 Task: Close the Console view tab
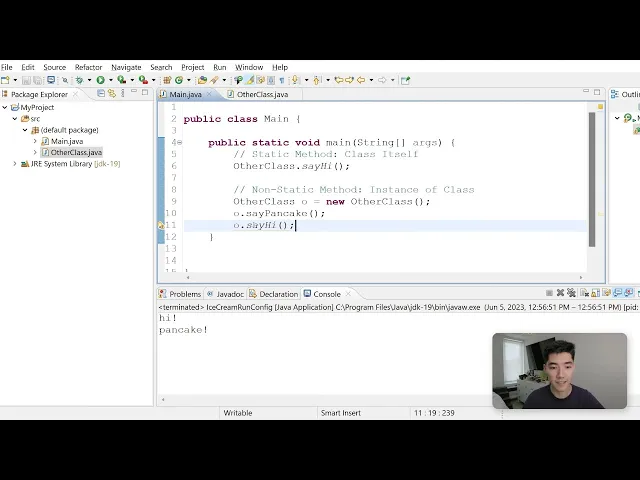click(348, 293)
